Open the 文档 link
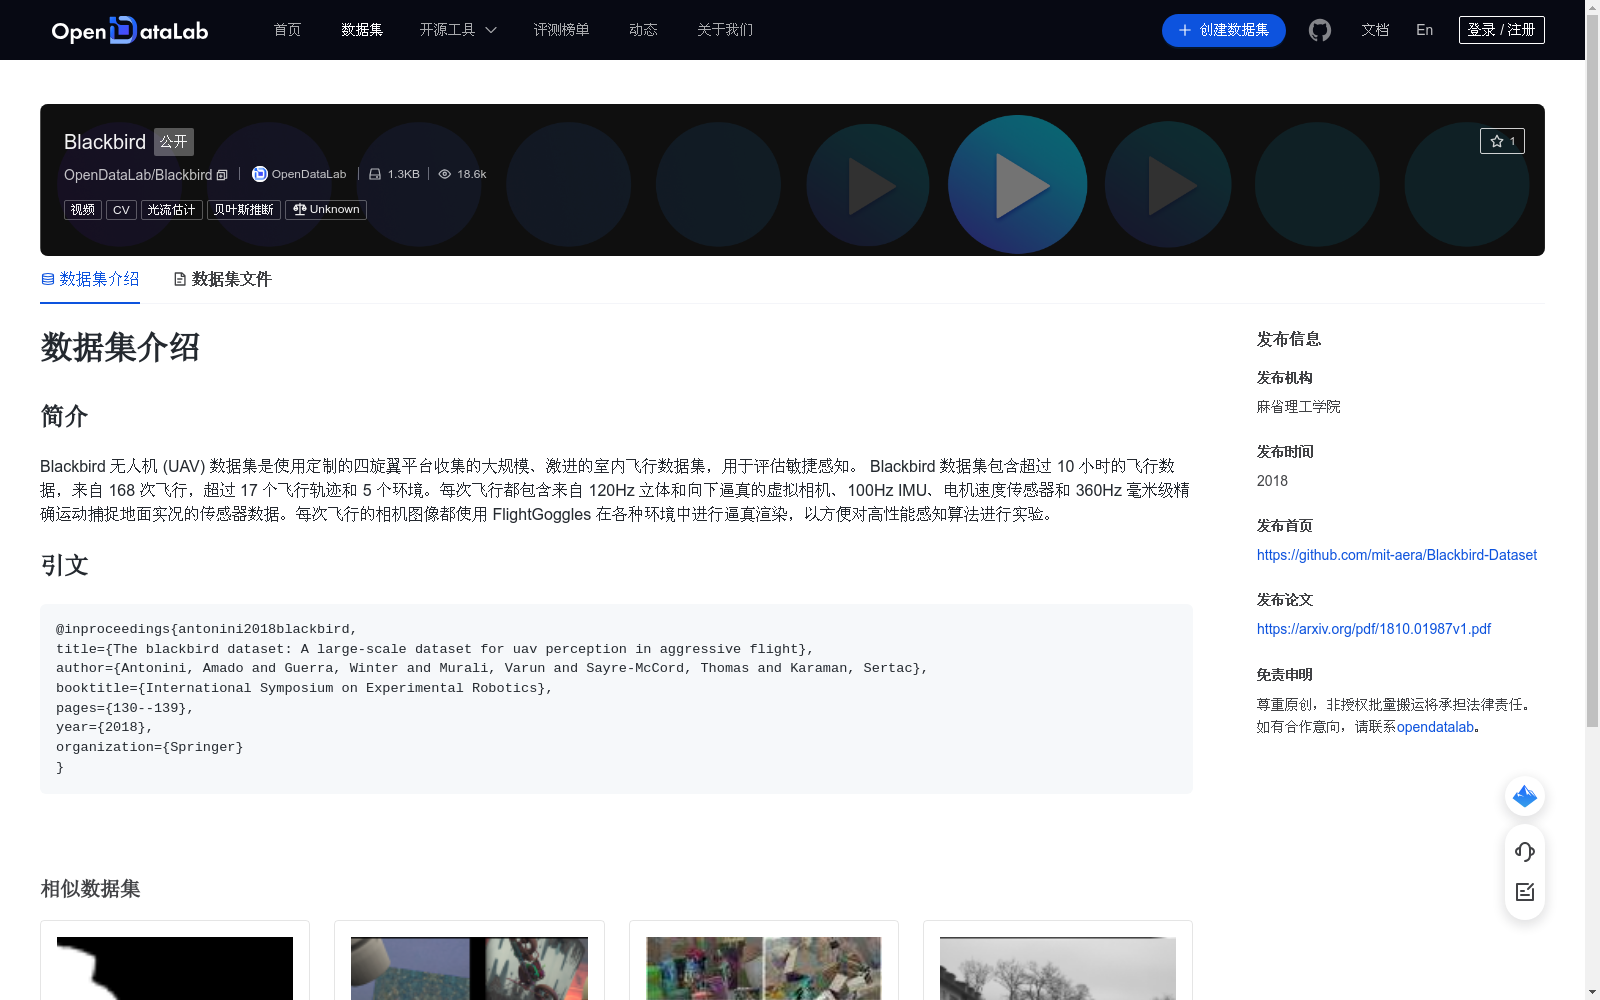 pos(1375,30)
